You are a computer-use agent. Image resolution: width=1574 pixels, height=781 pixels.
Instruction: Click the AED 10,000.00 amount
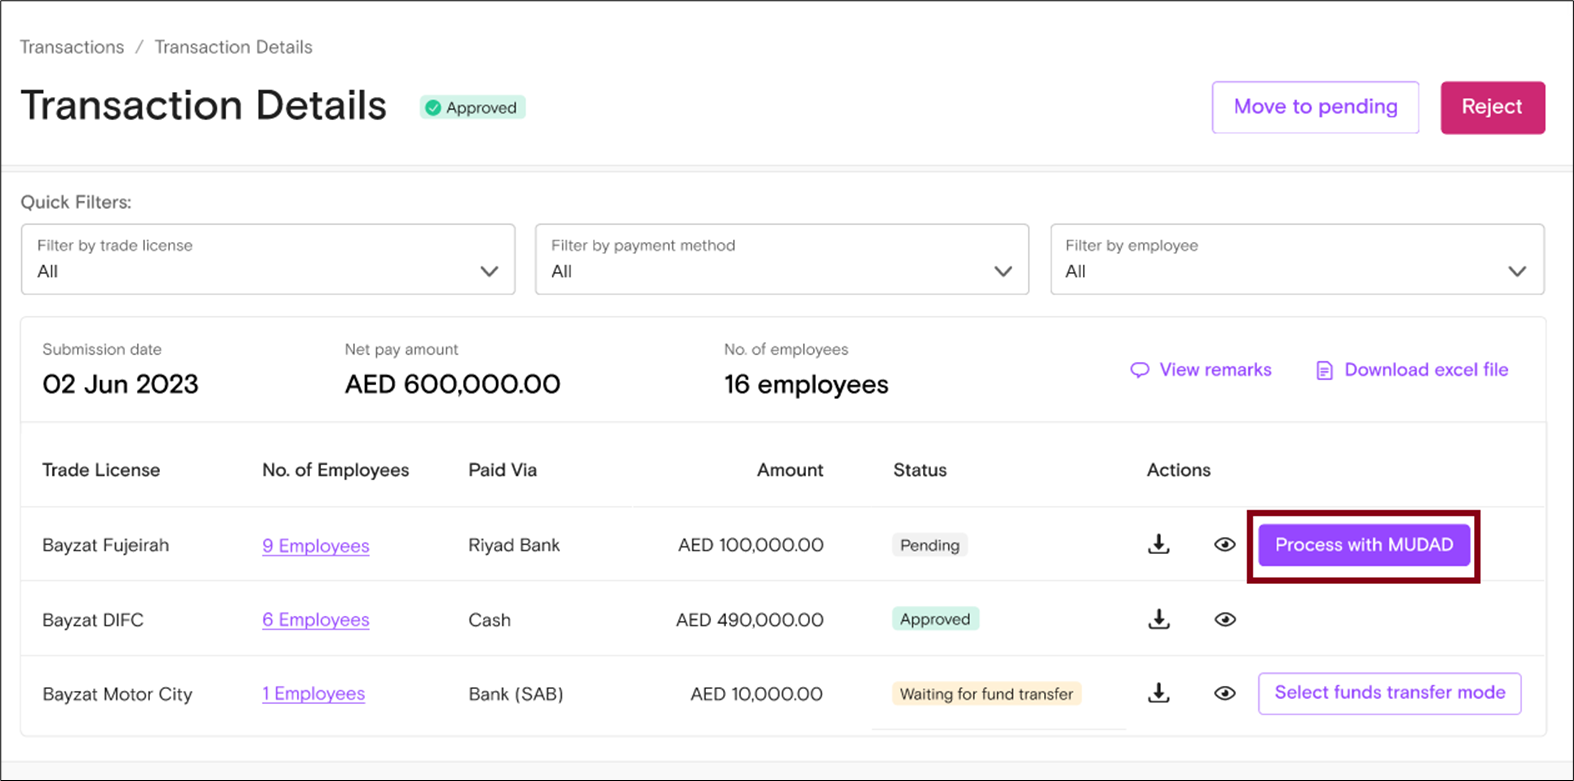tap(757, 694)
